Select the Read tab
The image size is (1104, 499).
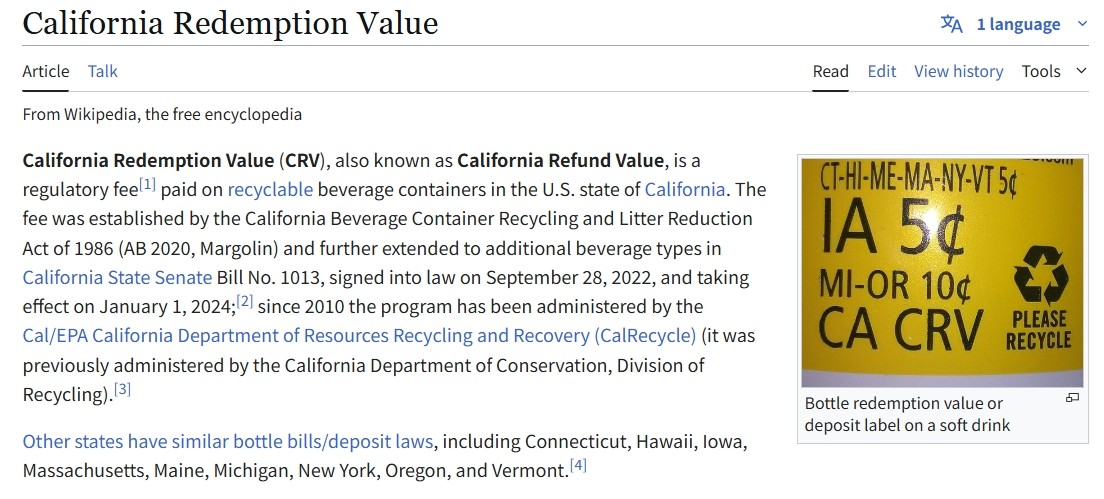tap(831, 71)
